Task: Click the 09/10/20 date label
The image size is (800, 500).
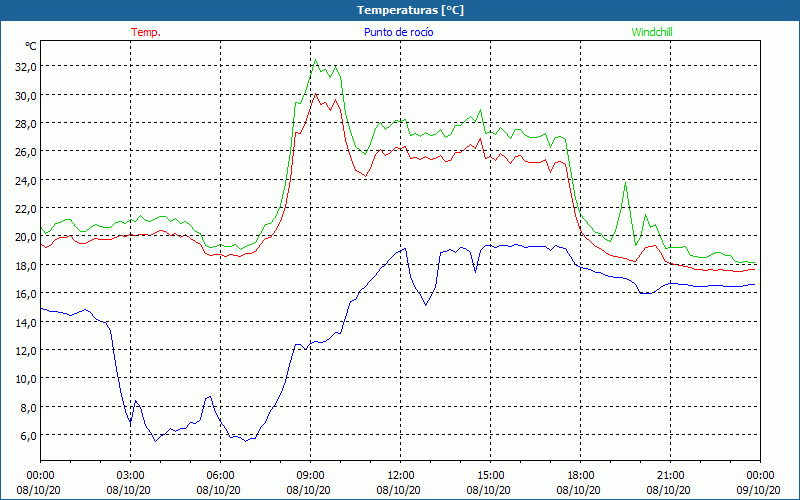Action: (760, 490)
